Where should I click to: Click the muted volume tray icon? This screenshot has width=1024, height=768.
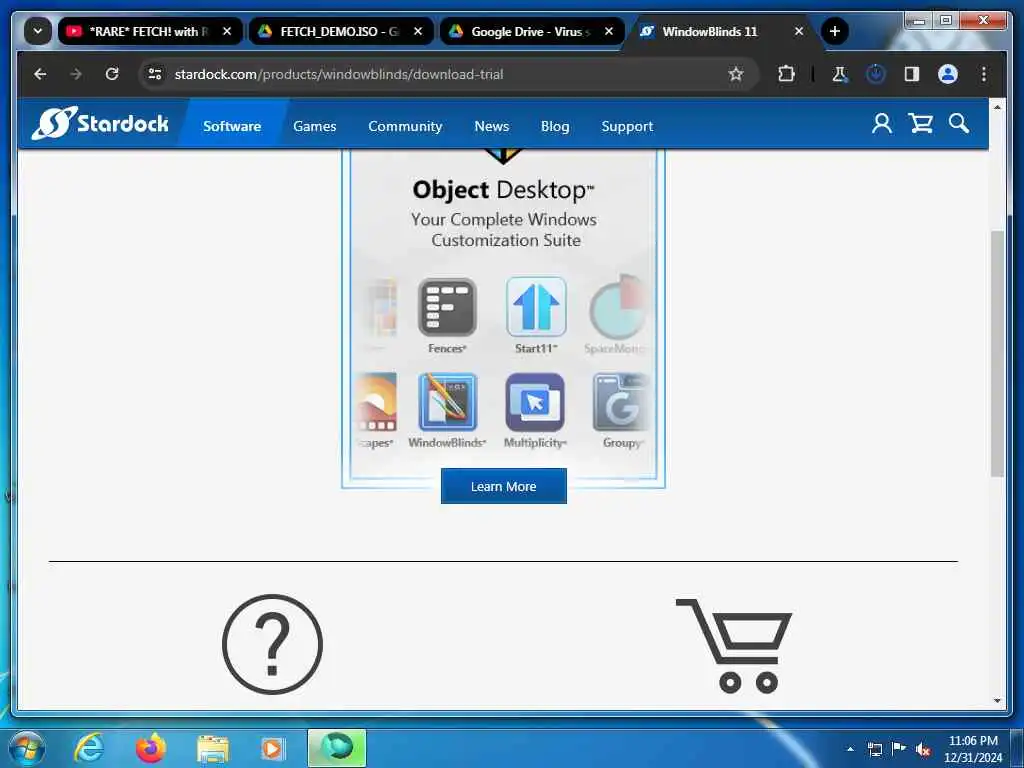(923, 749)
